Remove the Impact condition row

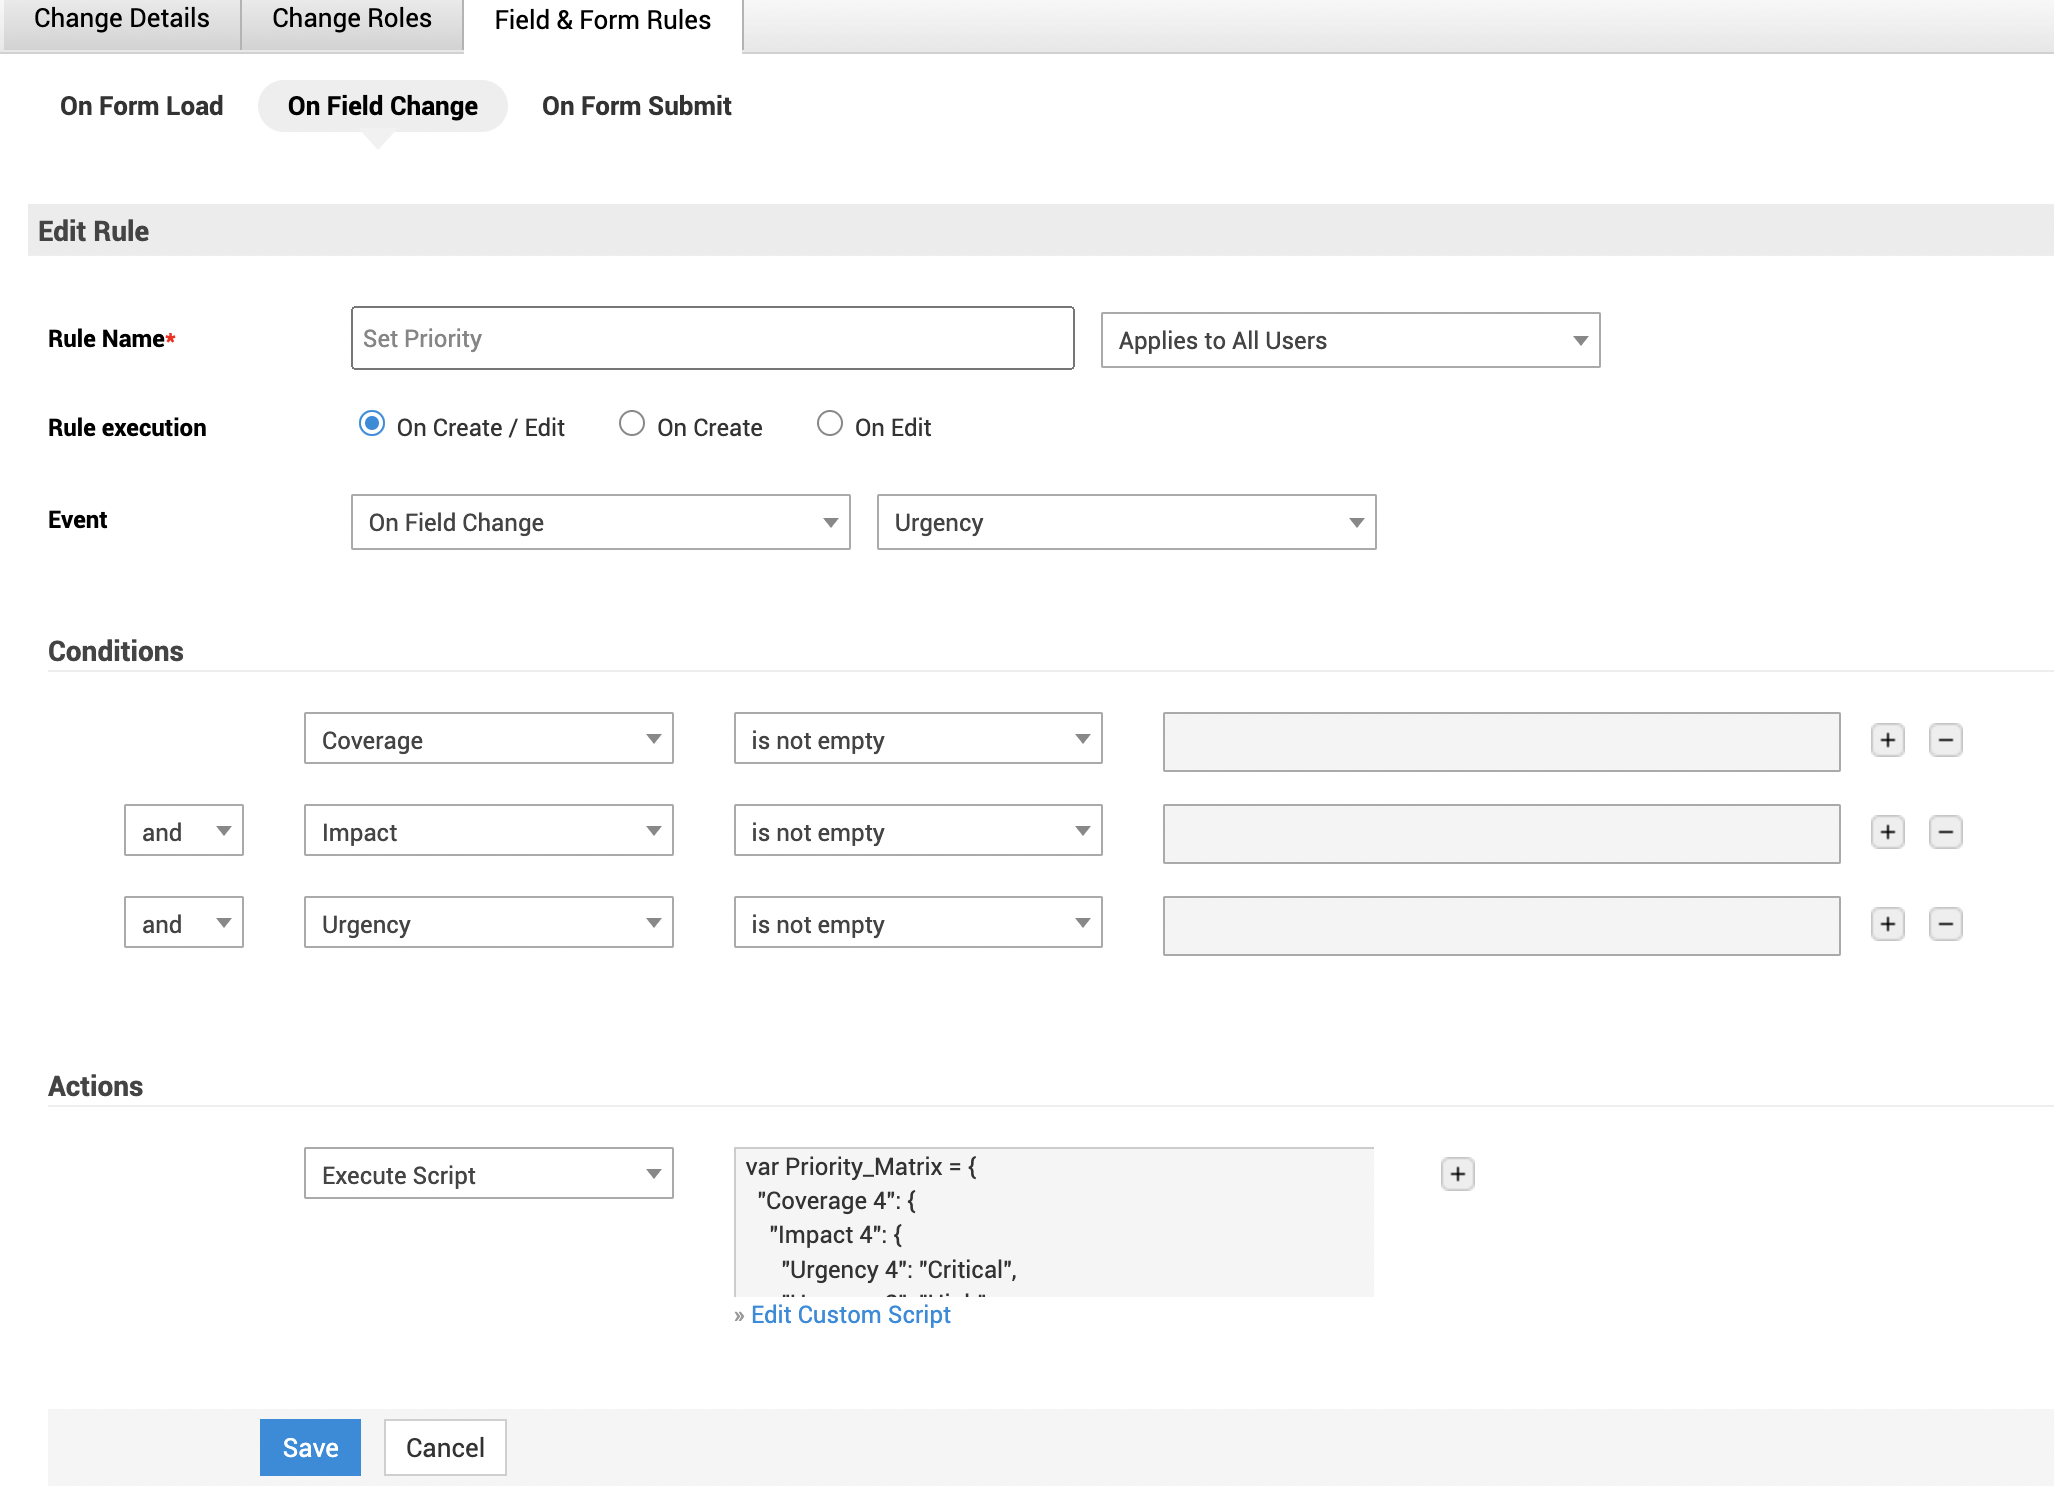pos(1945,832)
